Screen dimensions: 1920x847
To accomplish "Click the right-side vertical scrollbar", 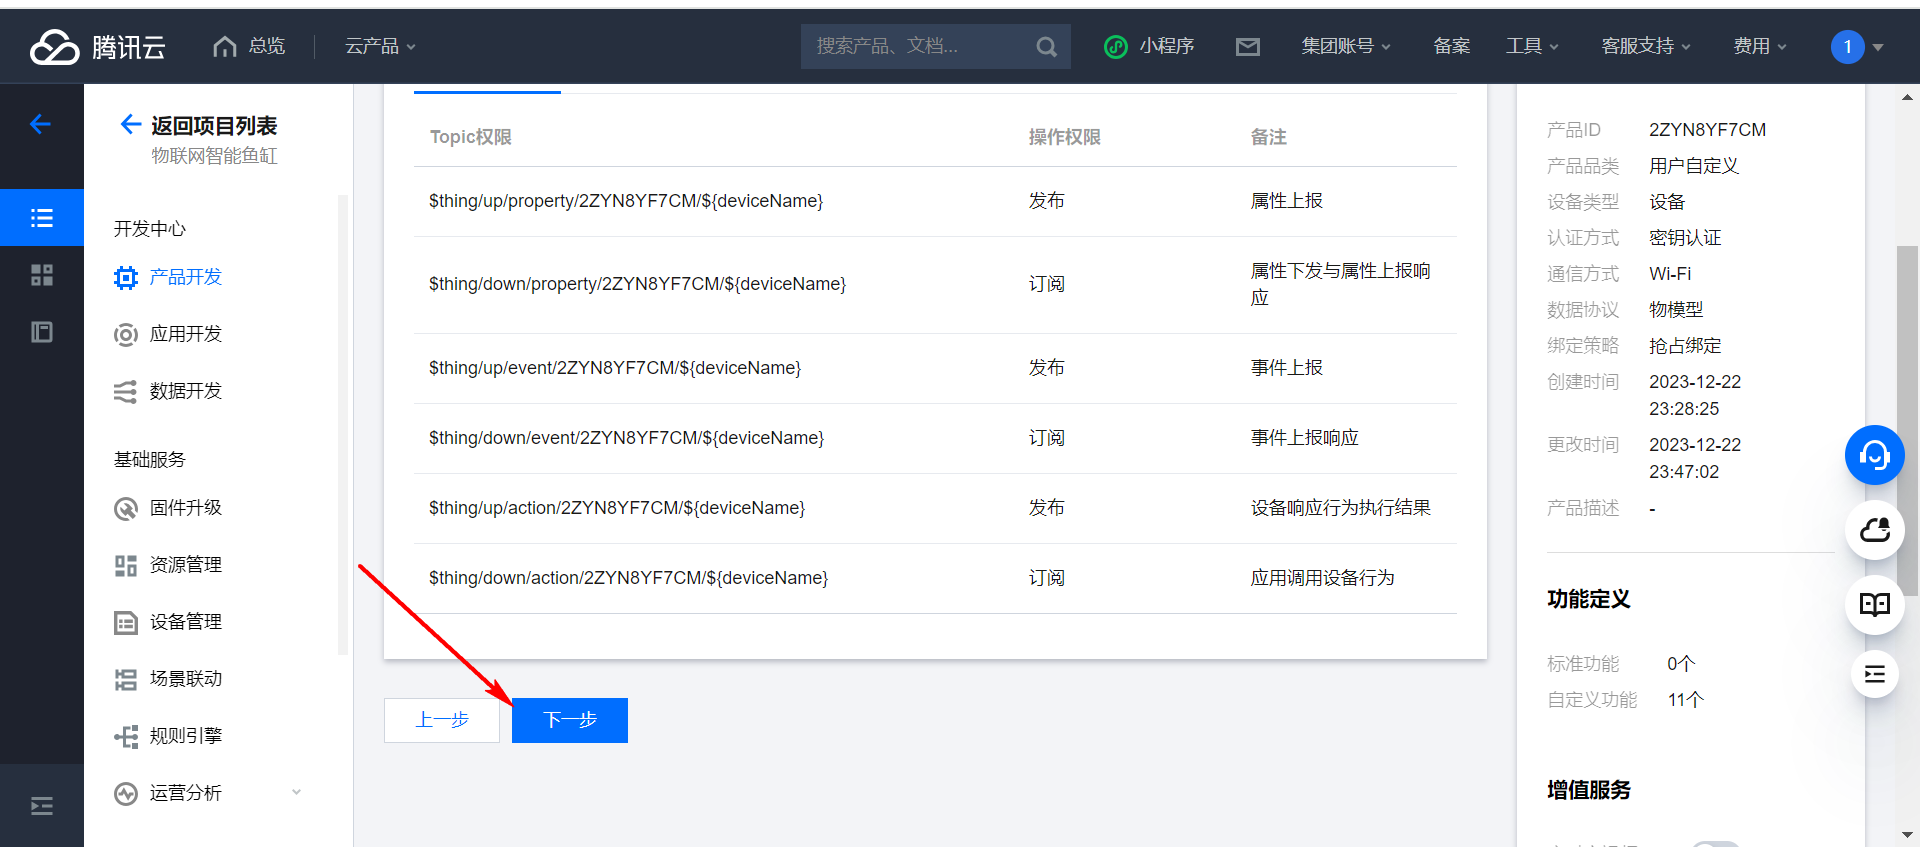I will 1907,420.
